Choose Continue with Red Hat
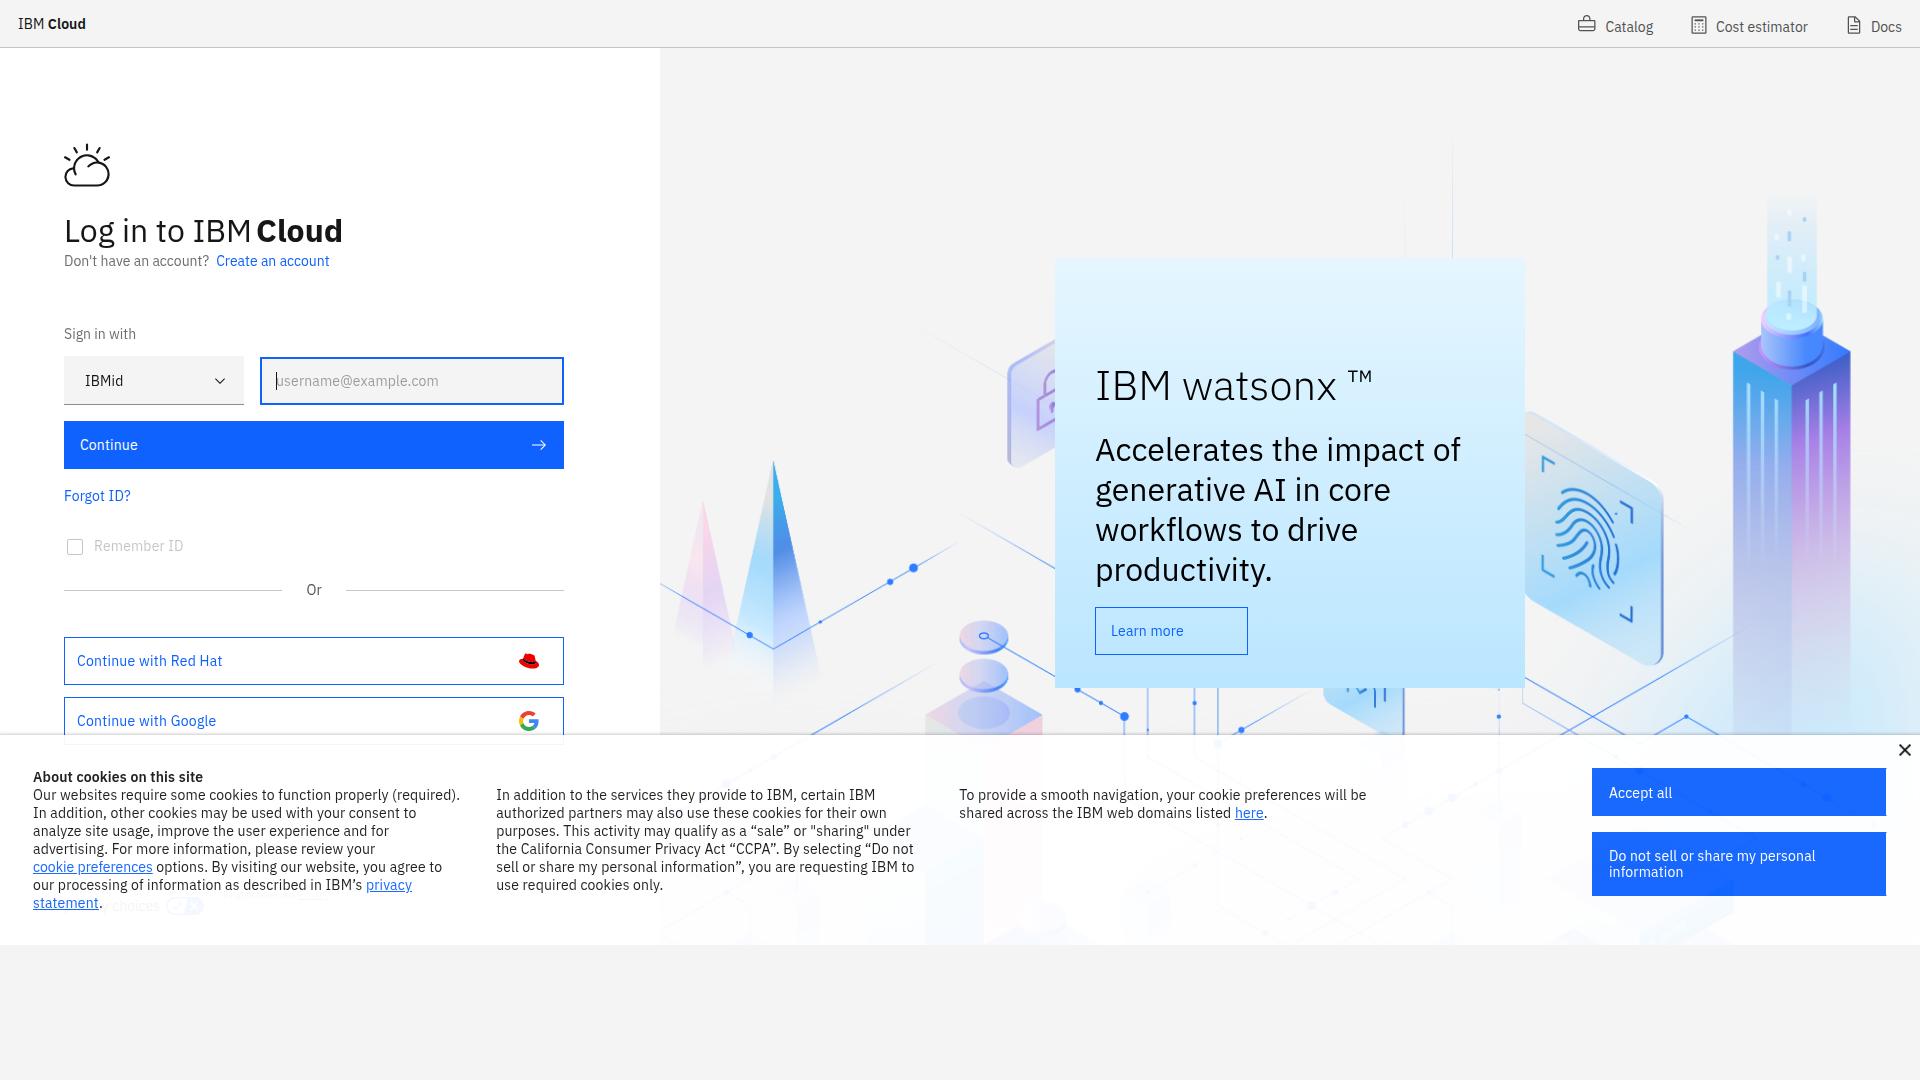This screenshot has width=1920, height=1080. 314,661
